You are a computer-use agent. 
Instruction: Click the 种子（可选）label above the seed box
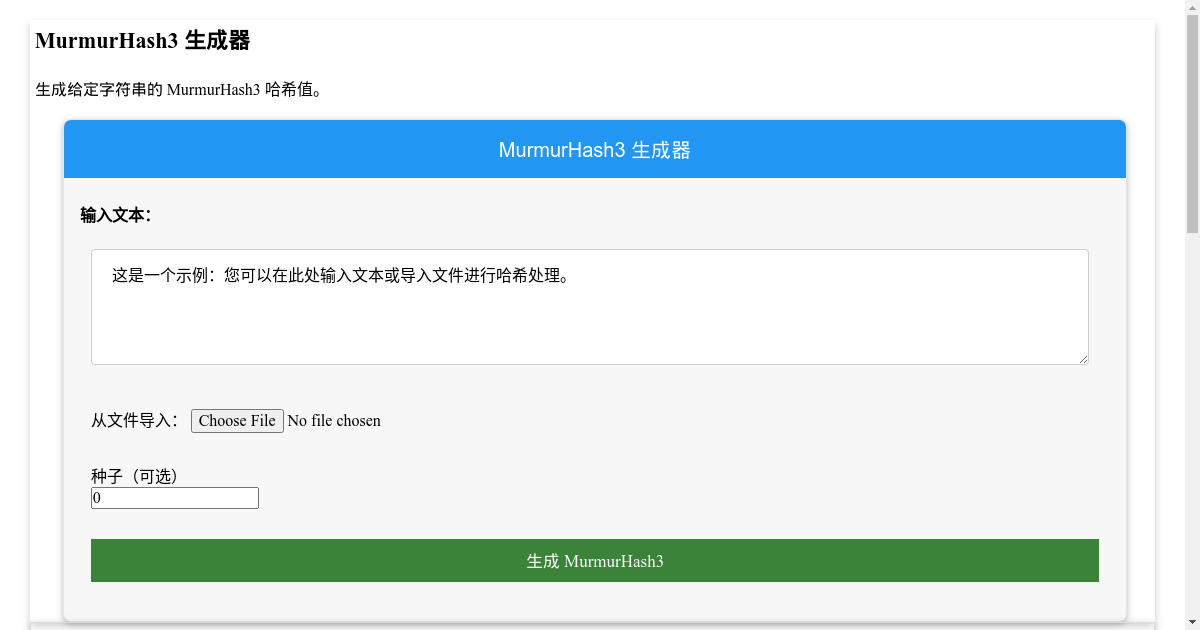134,475
